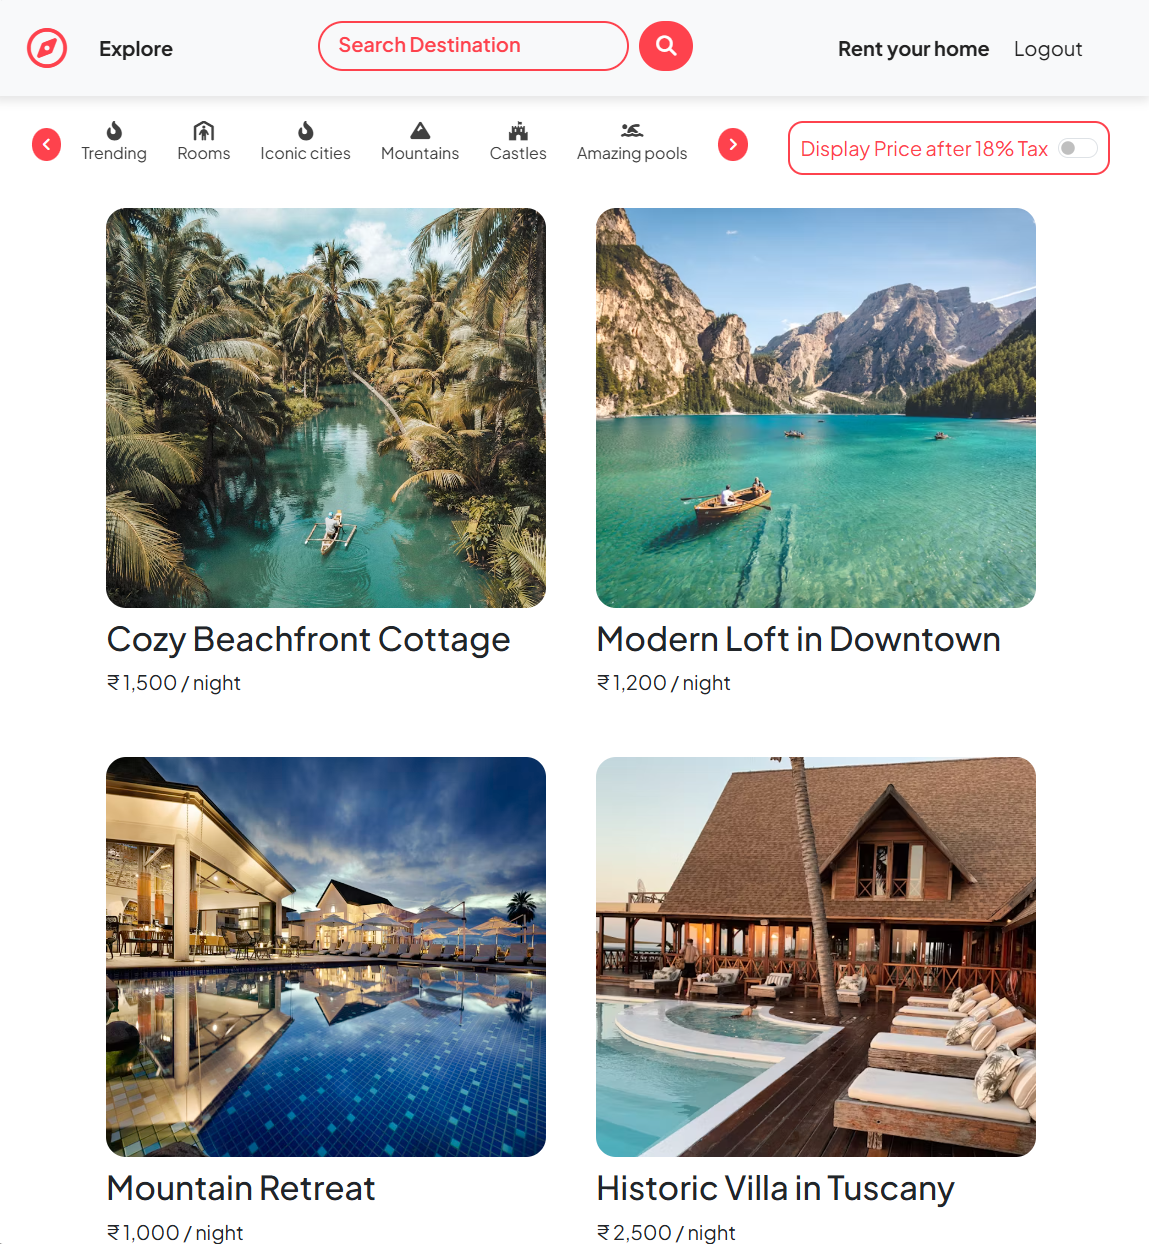Open the Explore menu item
This screenshot has height=1244, width=1149.
coord(136,49)
